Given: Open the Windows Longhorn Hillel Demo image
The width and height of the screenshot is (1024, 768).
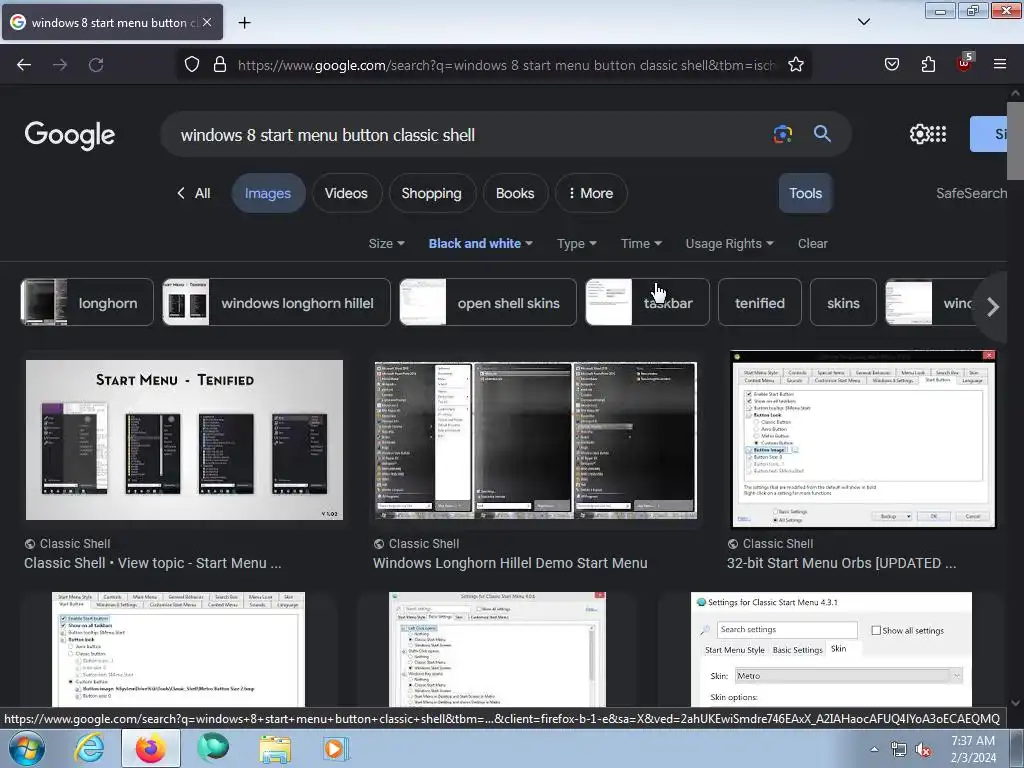Looking at the screenshot, I should [x=536, y=440].
